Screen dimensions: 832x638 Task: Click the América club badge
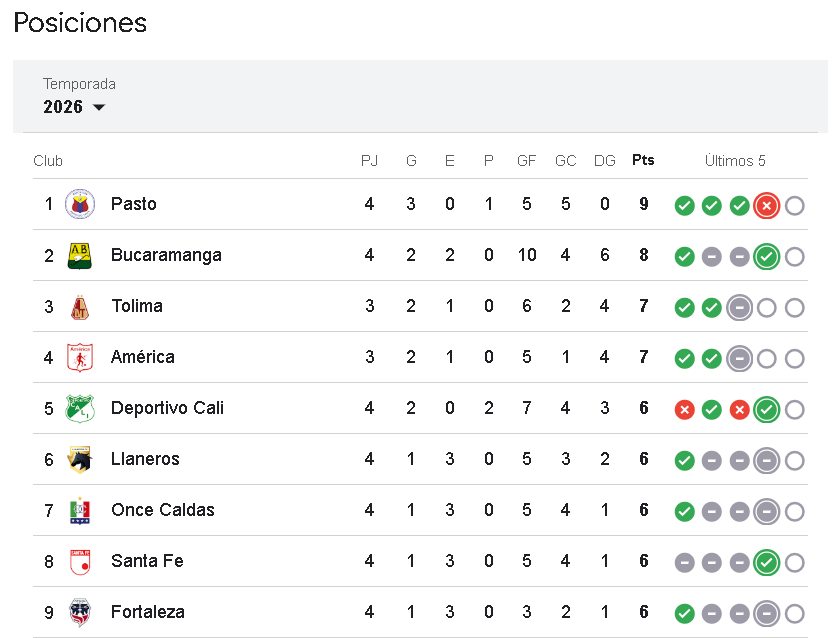(x=80, y=357)
